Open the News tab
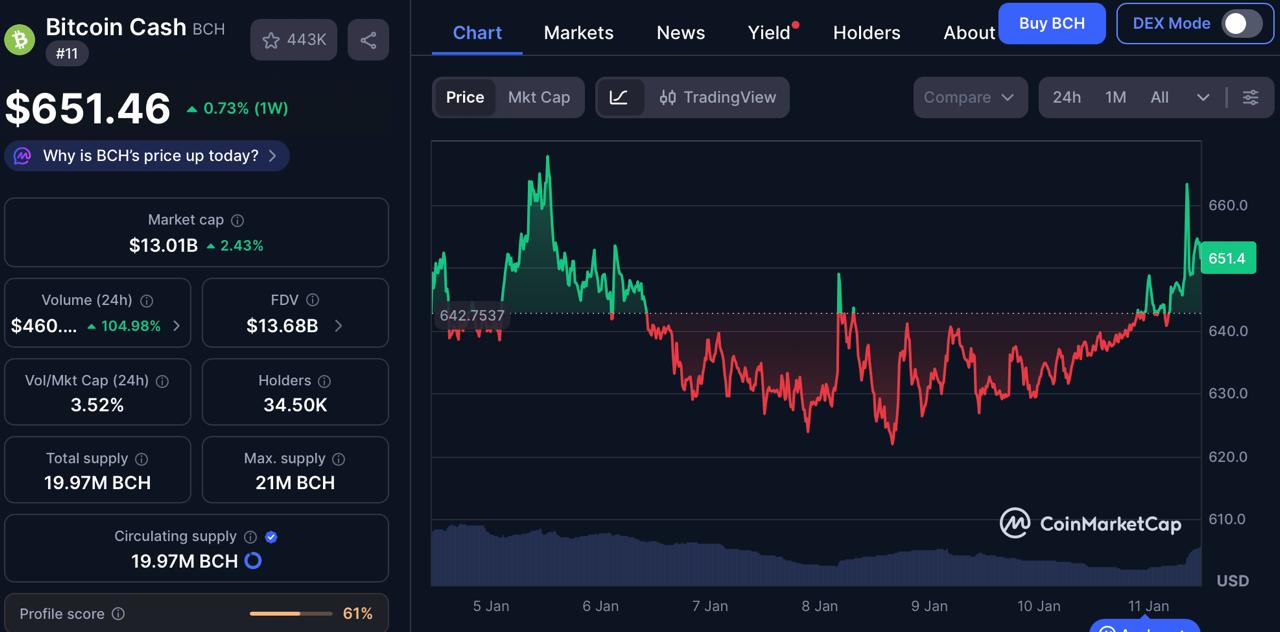1280x632 pixels. click(680, 32)
